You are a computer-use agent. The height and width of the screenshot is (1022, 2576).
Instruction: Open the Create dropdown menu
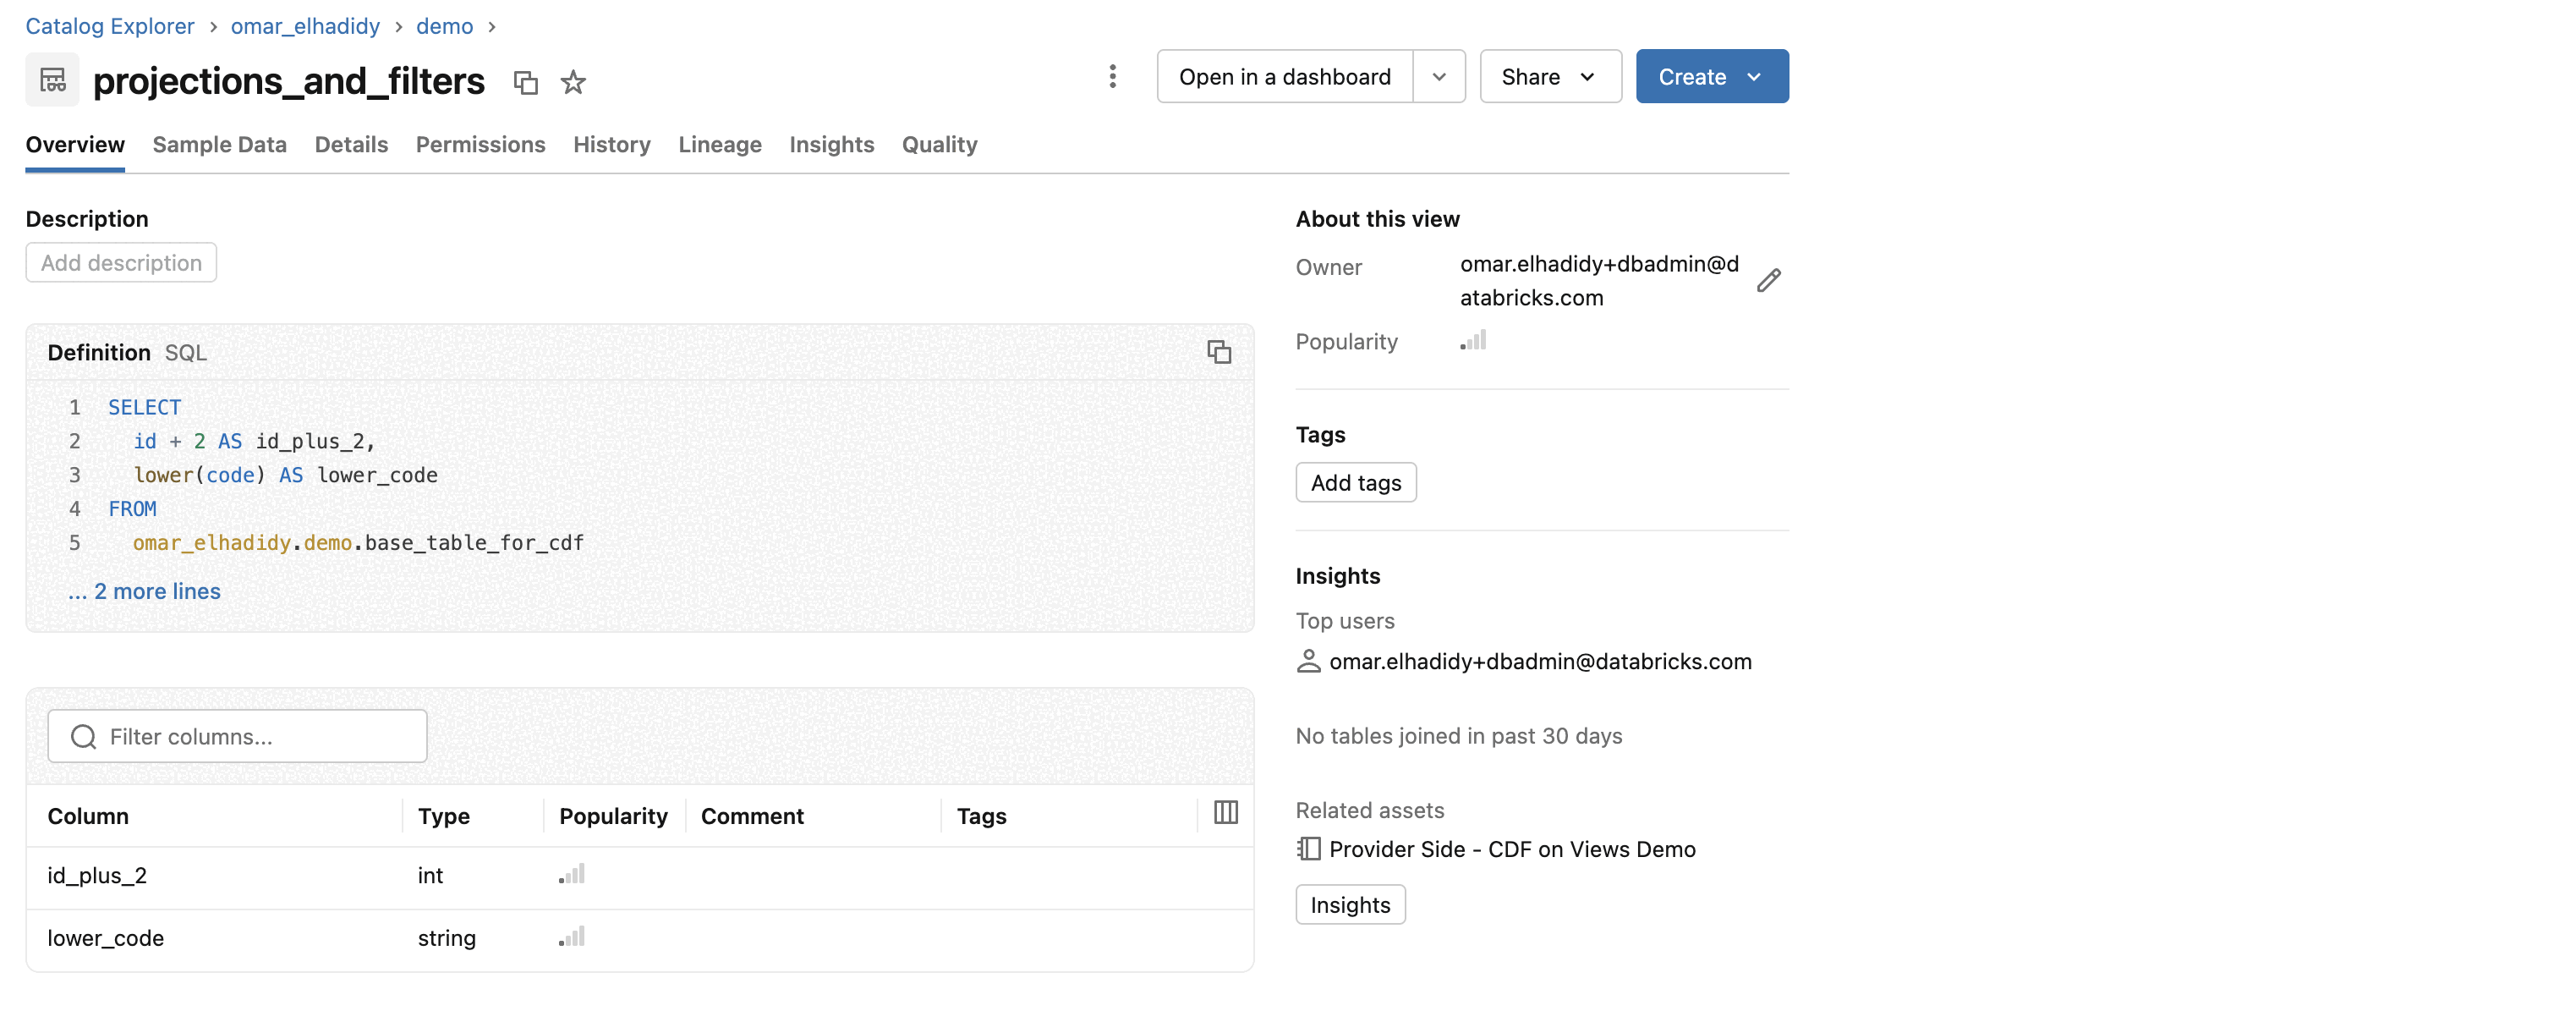click(1712, 77)
